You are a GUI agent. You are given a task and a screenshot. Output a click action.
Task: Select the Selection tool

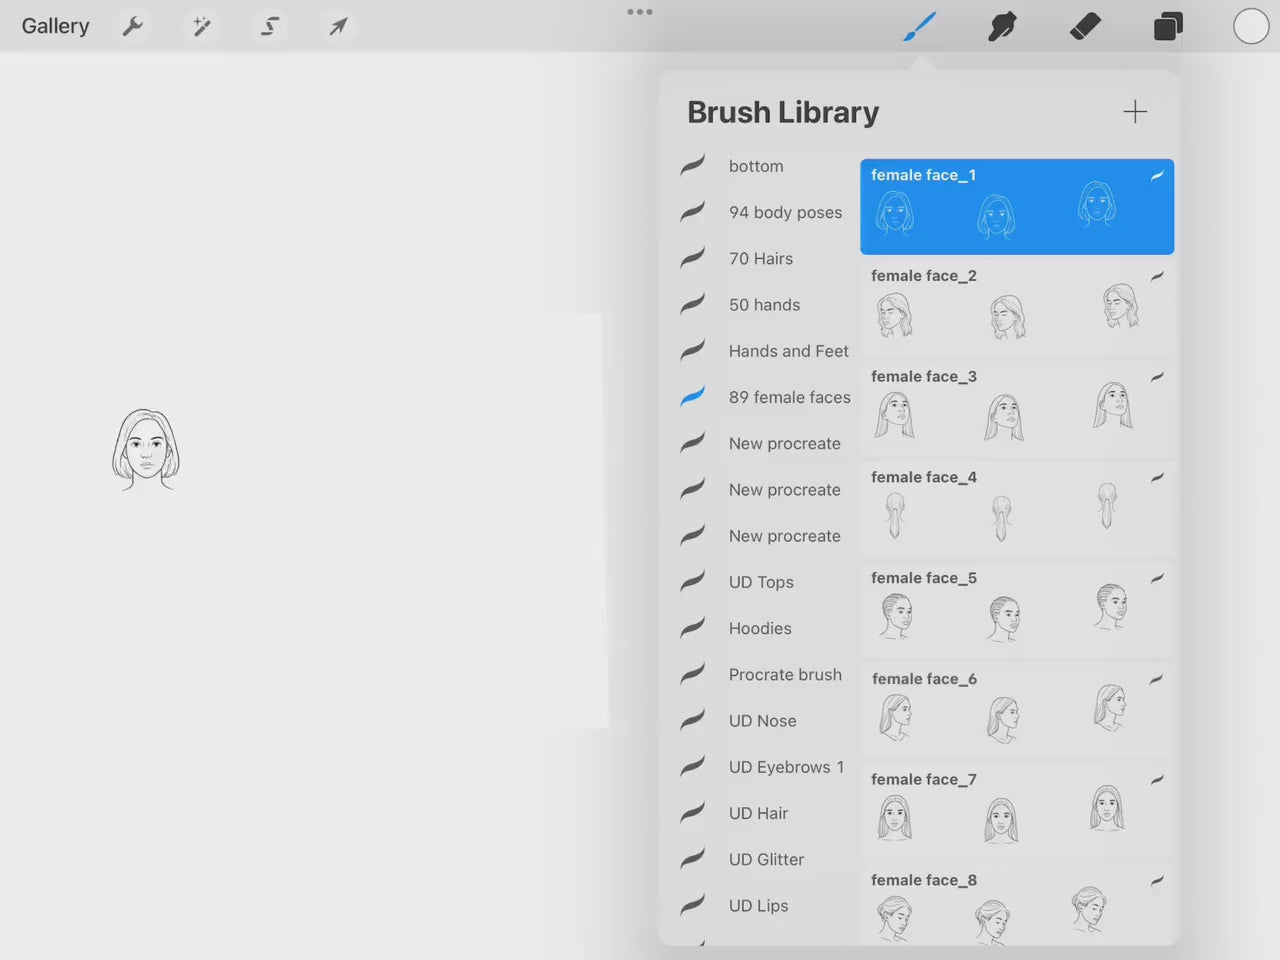(269, 26)
